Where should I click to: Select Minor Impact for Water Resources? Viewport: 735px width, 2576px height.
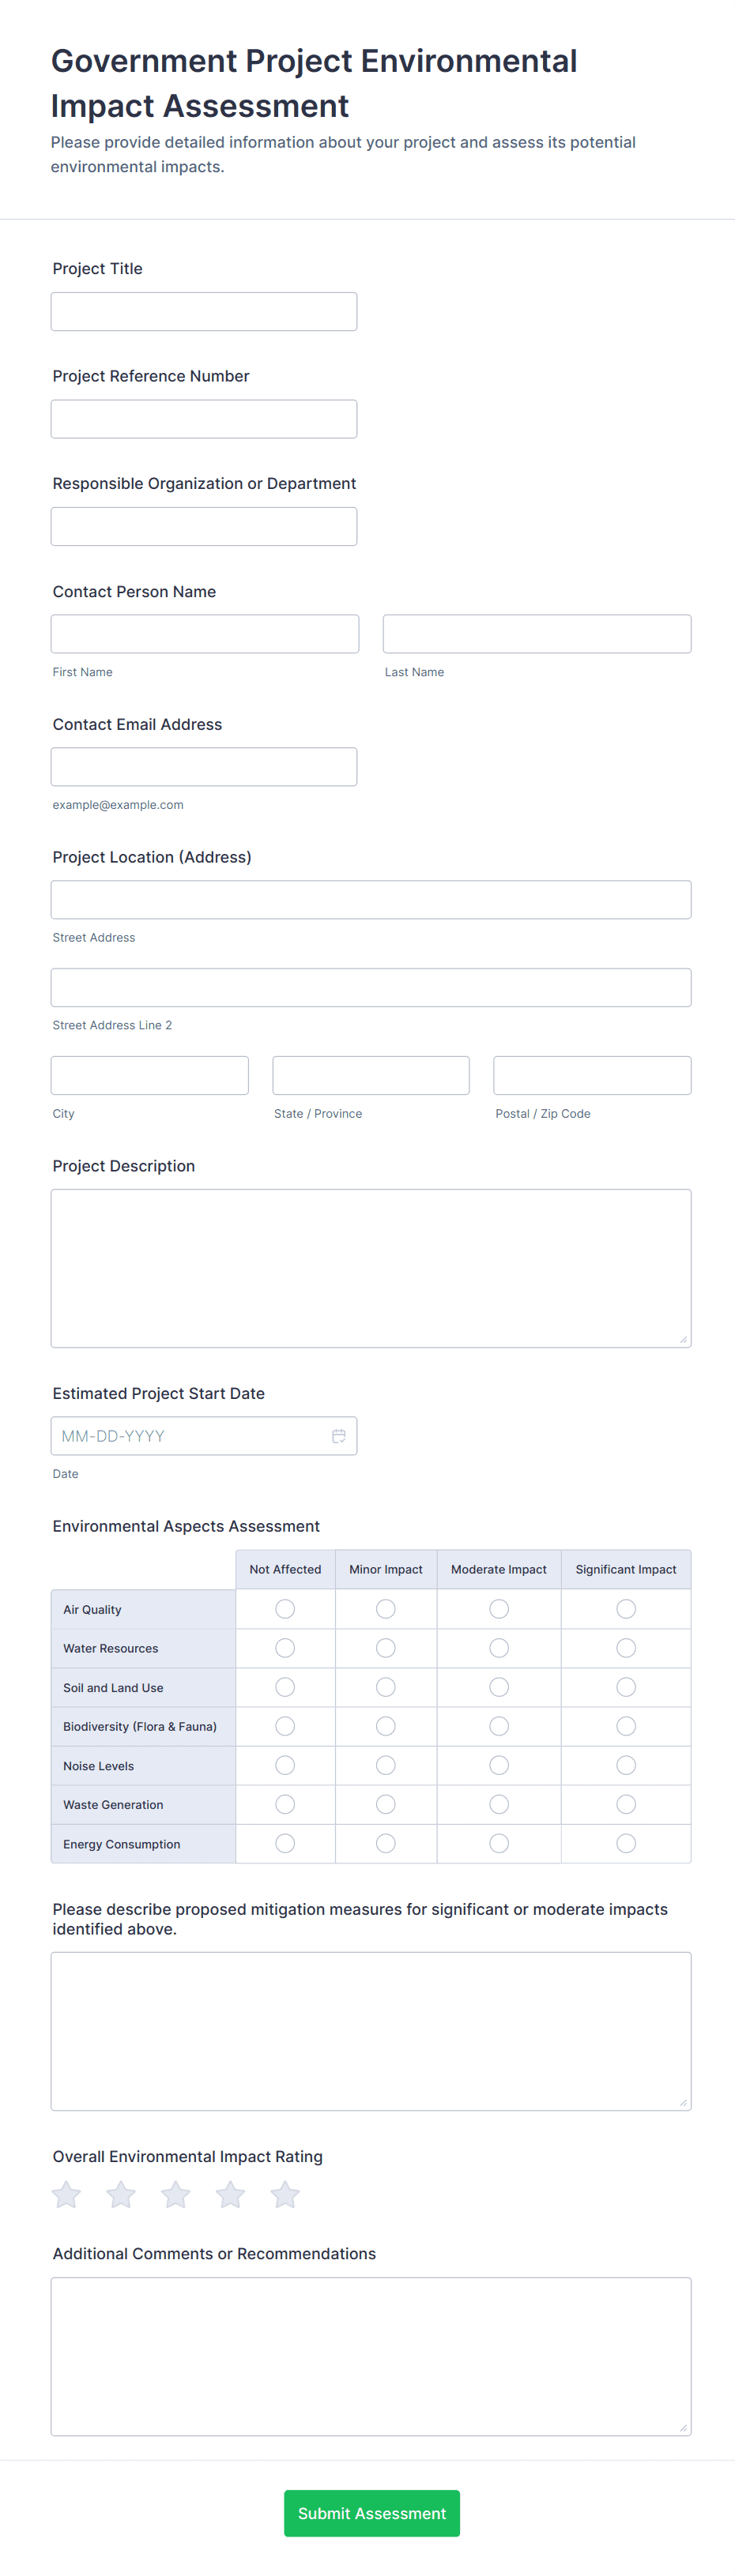click(x=385, y=1647)
